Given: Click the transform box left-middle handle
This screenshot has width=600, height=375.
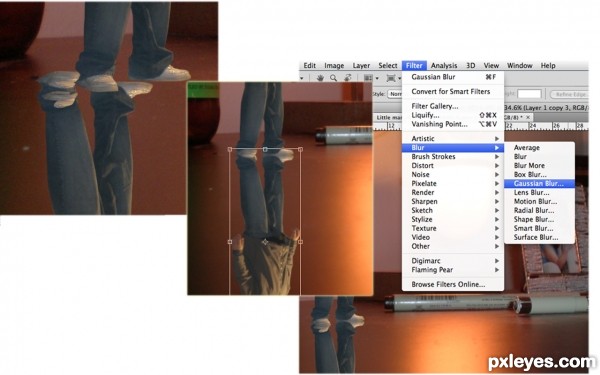Looking at the screenshot, I should [230, 242].
